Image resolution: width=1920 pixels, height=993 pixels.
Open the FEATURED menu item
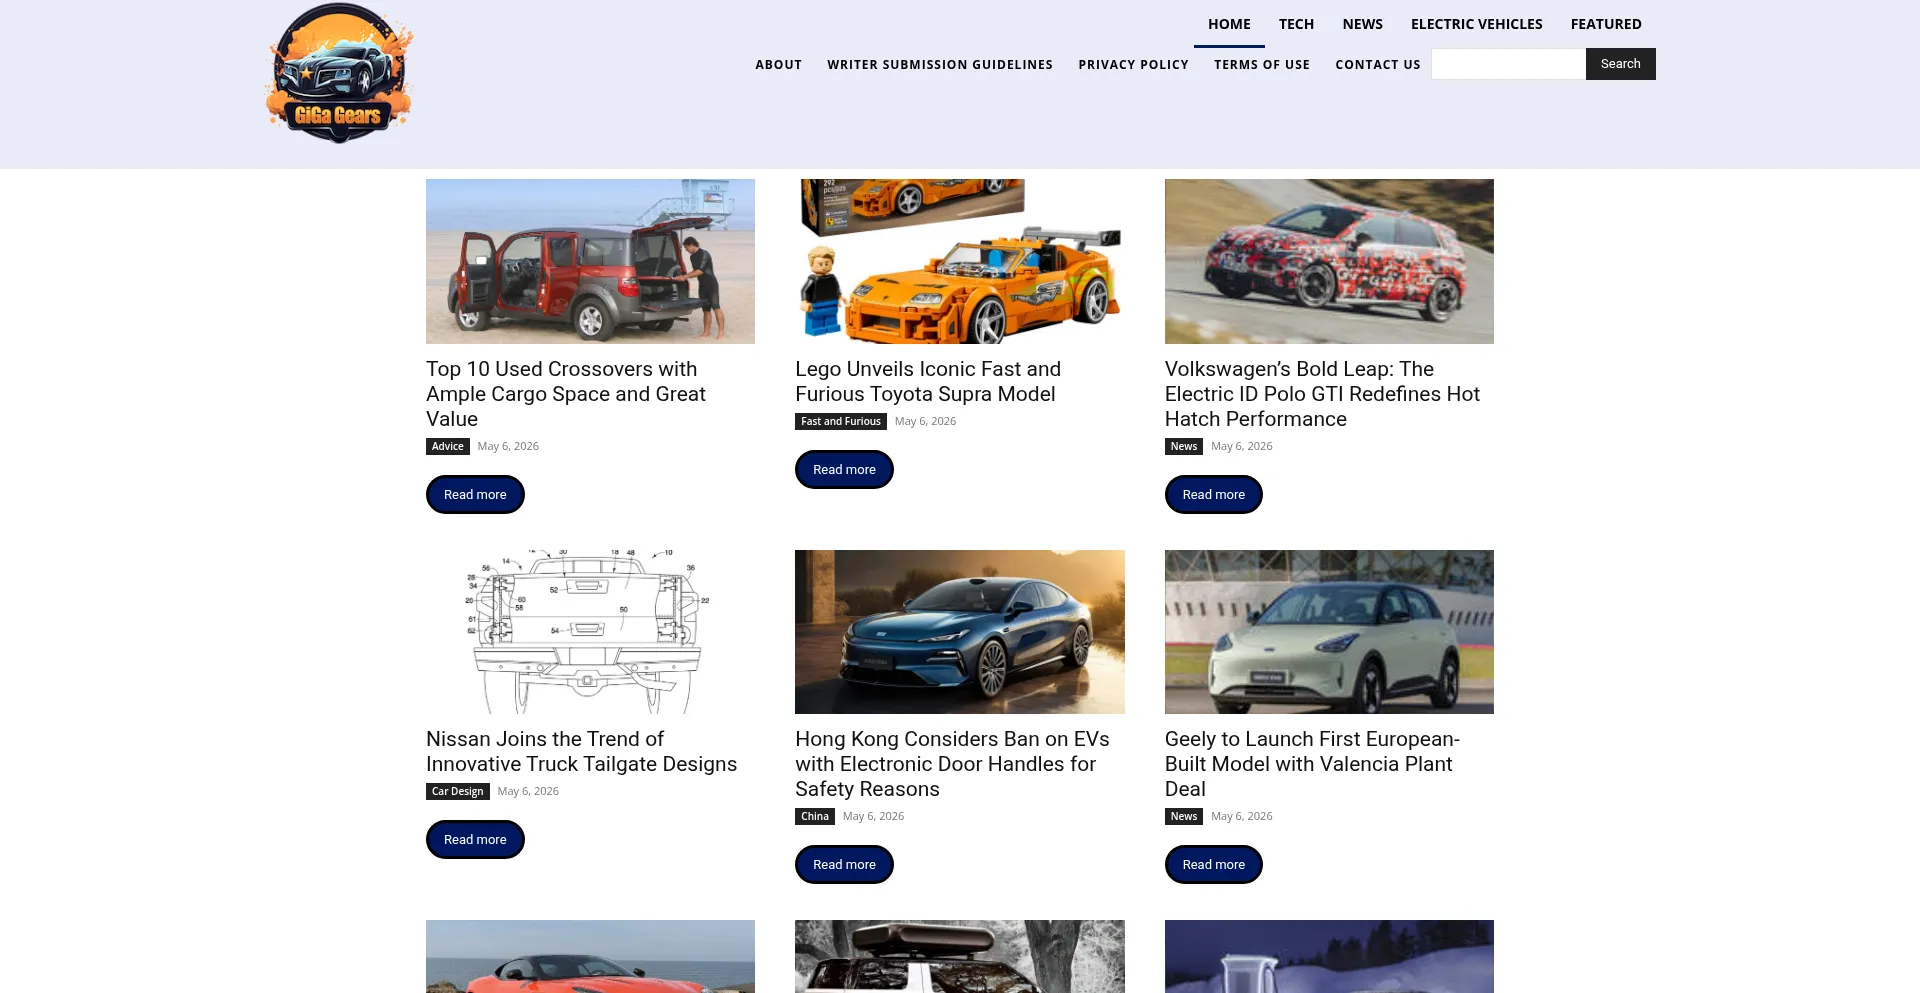pyautogui.click(x=1606, y=24)
